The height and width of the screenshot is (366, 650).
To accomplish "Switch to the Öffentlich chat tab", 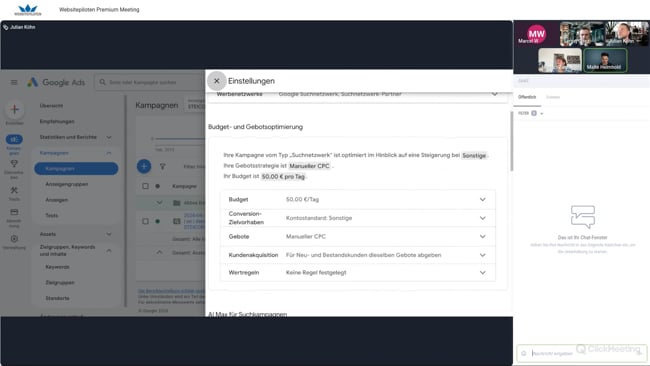I will point(527,97).
